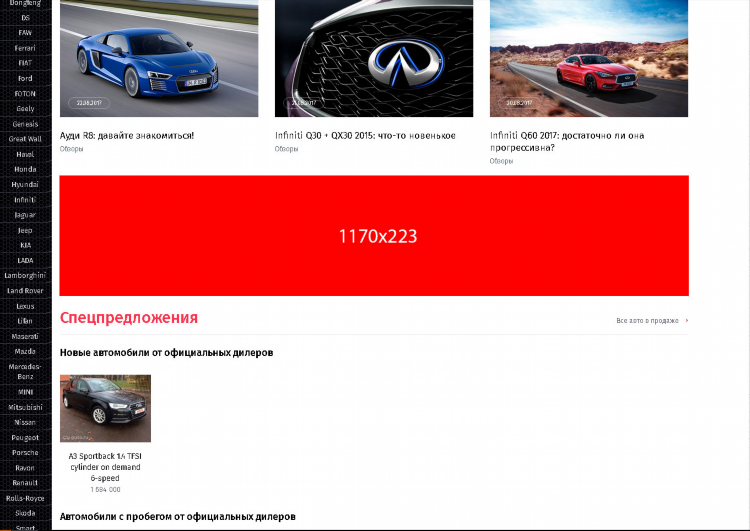Viewport: 750px width, 531px height.
Task: Read article 'Ауди R8: давайте знакомиться!'
Action: pyautogui.click(x=127, y=136)
